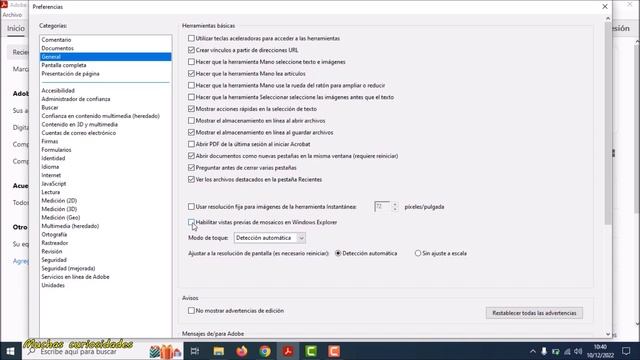Open the volume tray icon
This screenshot has width=640, height=360.
tap(578, 351)
